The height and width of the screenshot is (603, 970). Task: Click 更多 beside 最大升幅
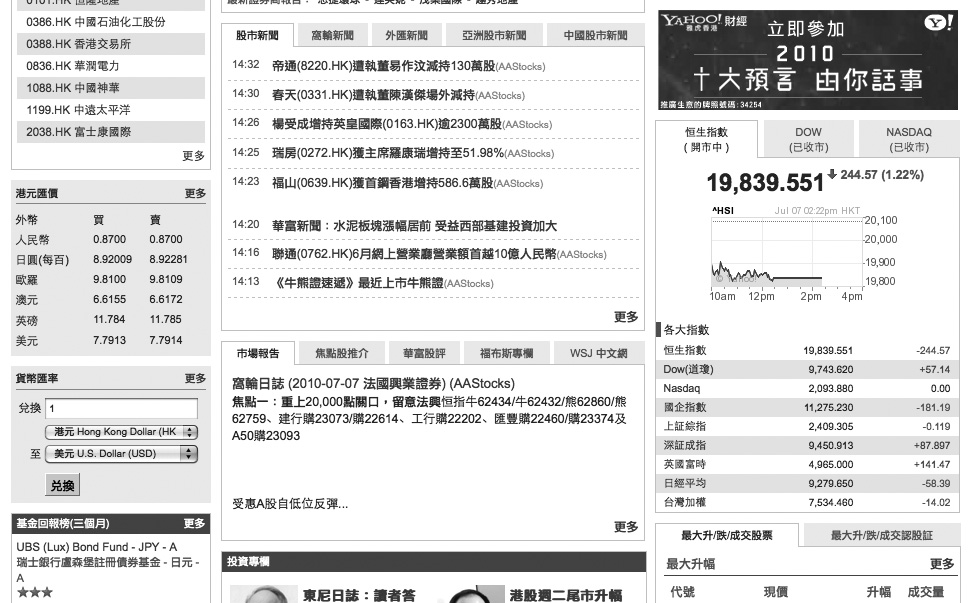point(942,564)
